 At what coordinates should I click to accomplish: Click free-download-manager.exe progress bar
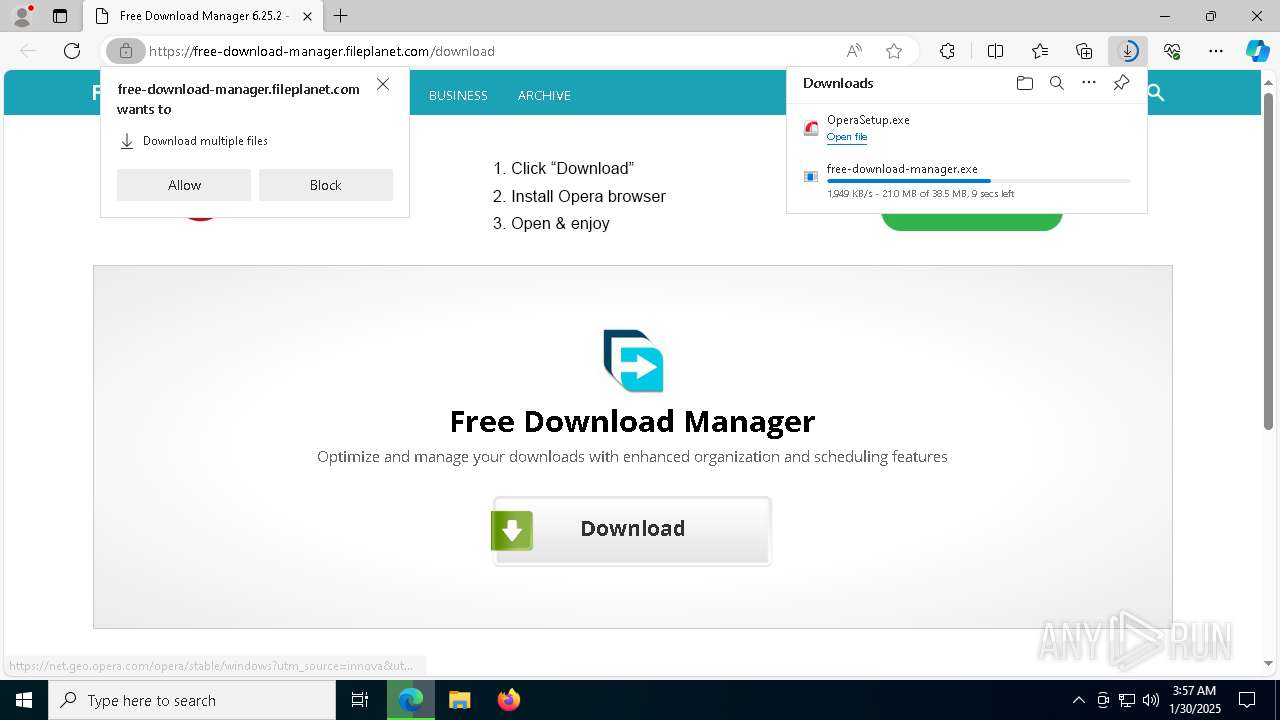click(978, 181)
